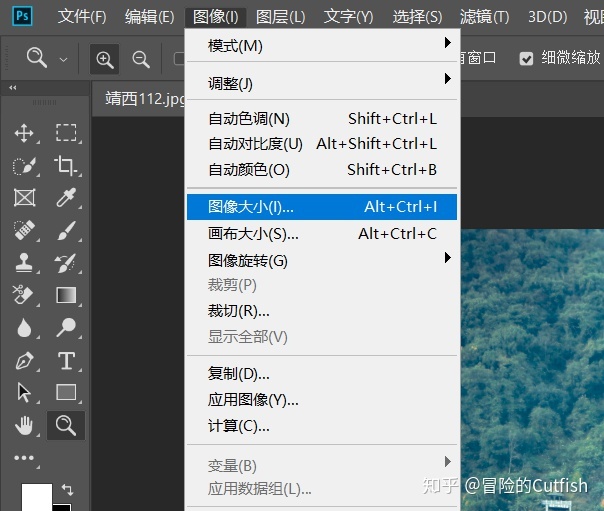Select the Move tool
Image resolution: width=604 pixels, height=511 pixels.
coord(24,133)
